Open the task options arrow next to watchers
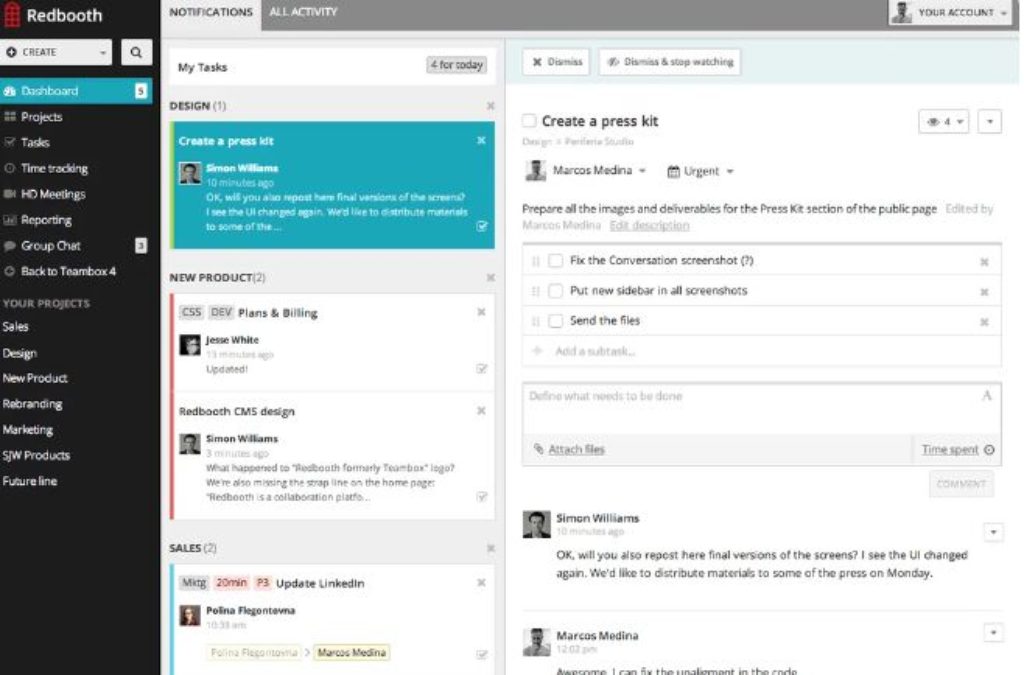Image resolution: width=1024 pixels, height=675 pixels. tap(989, 121)
